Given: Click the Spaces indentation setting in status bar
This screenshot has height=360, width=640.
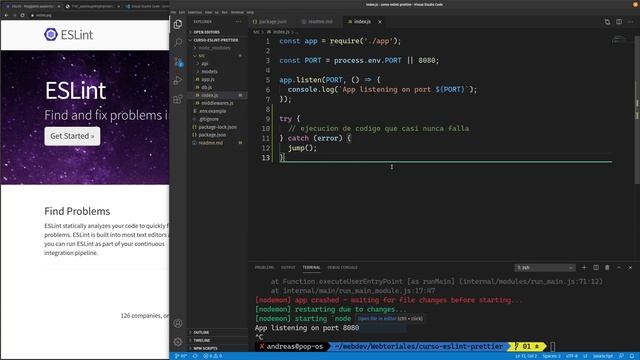Looking at the screenshot, I should pyautogui.click(x=551, y=356).
